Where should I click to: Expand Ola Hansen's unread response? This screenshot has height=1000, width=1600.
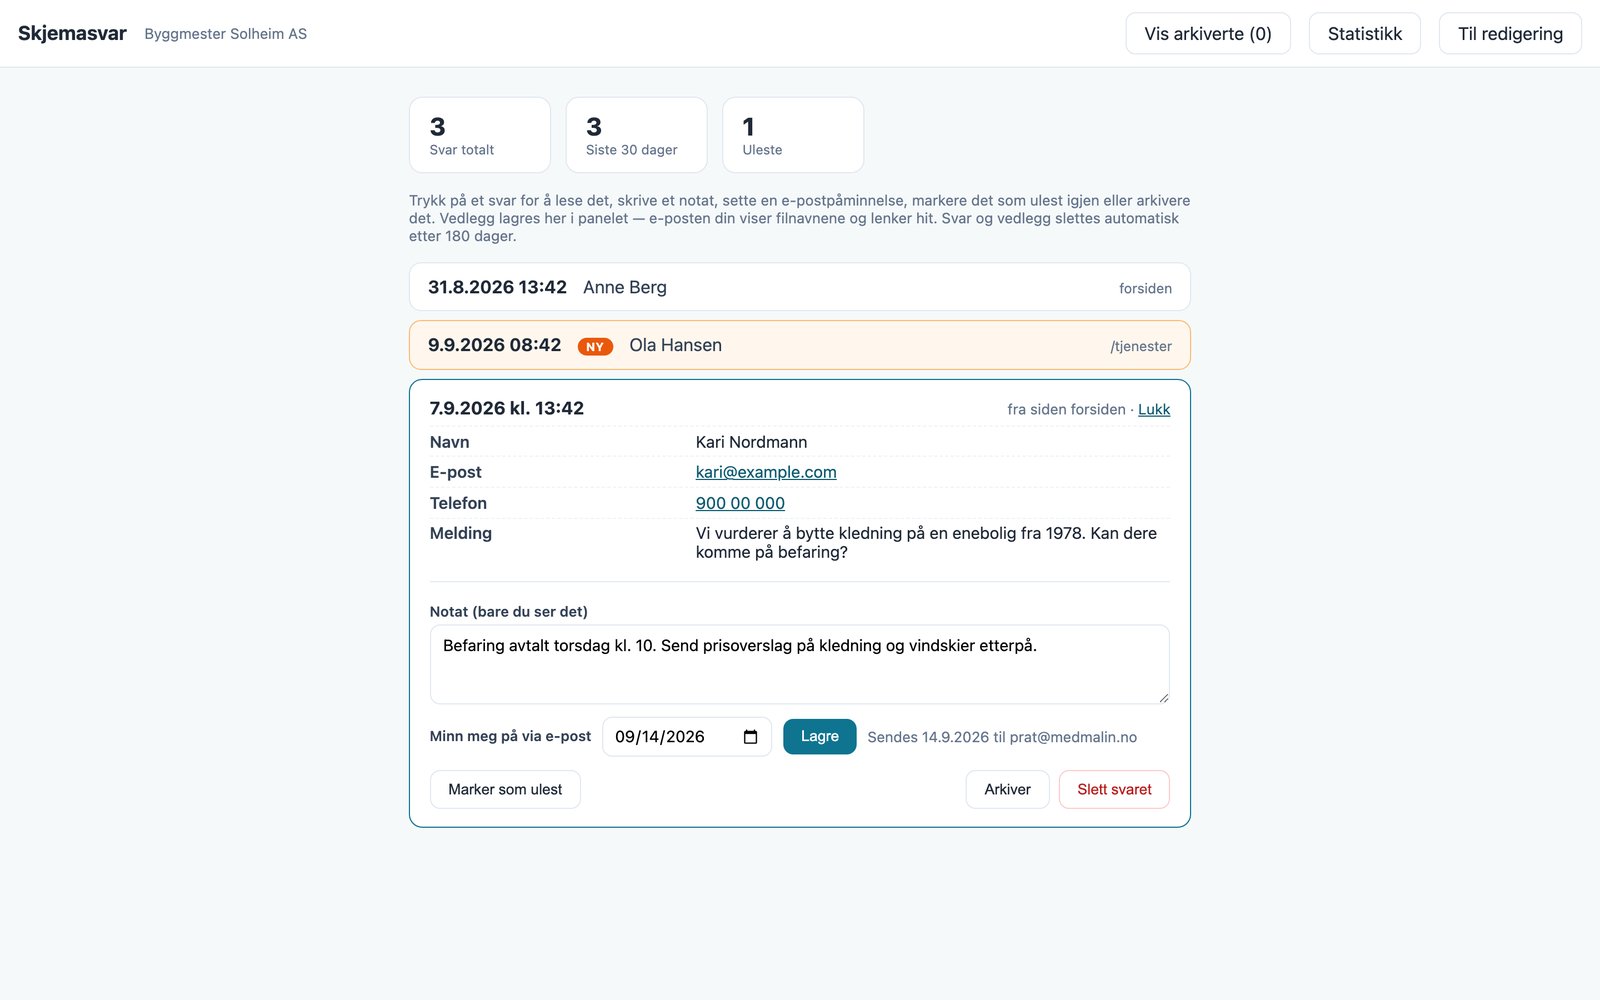pyautogui.click(x=800, y=345)
